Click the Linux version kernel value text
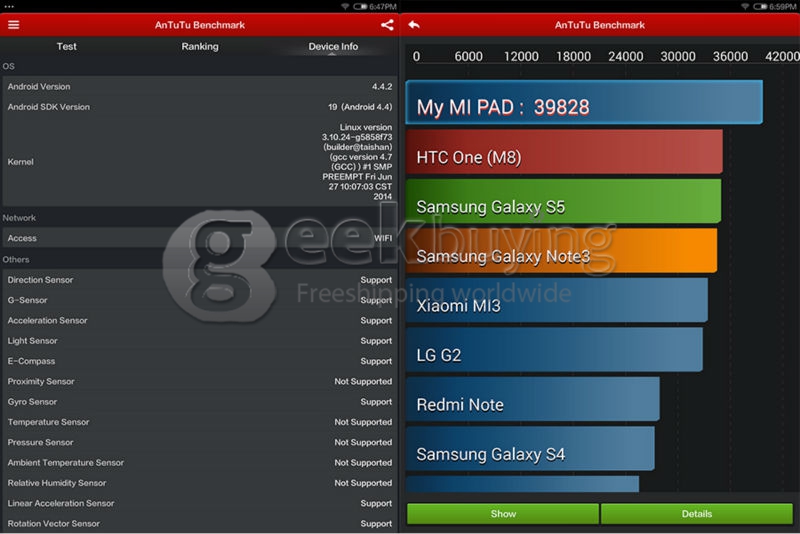This screenshot has width=800, height=534. 357,162
